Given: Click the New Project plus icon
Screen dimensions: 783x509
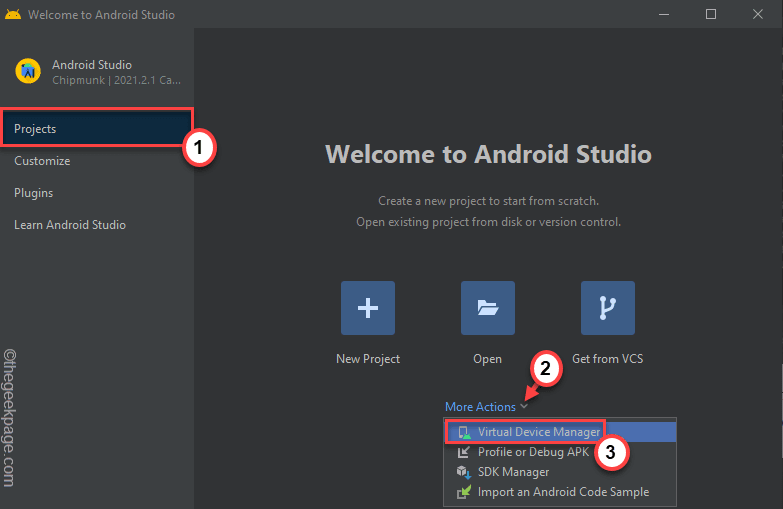Looking at the screenshot, I should 368,308.
